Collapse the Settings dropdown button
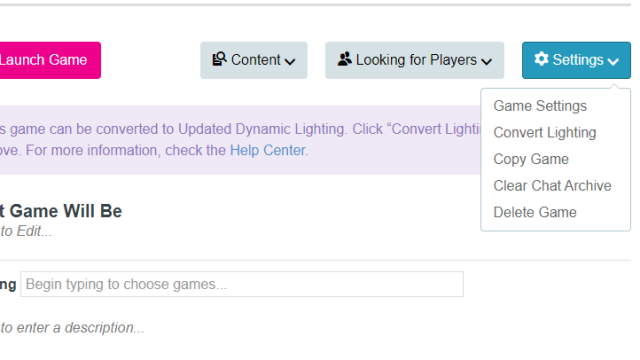This screenshot has height=360, width=640. point(576,60)
